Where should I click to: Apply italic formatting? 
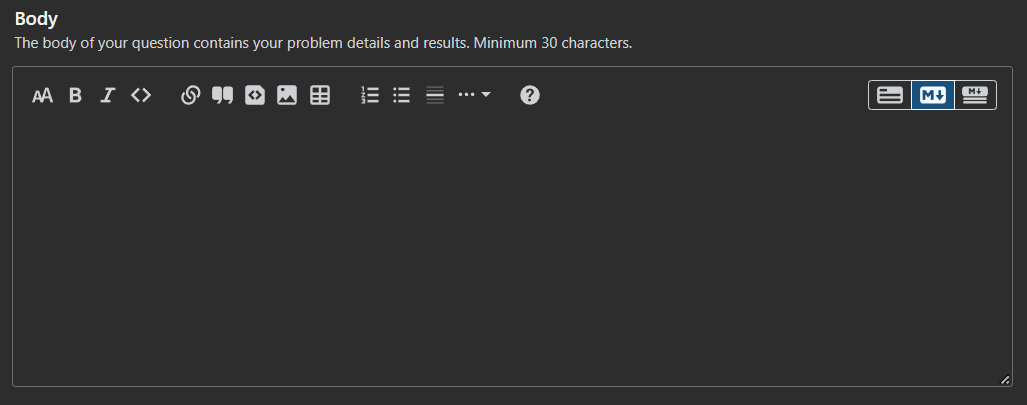point(108,96)
